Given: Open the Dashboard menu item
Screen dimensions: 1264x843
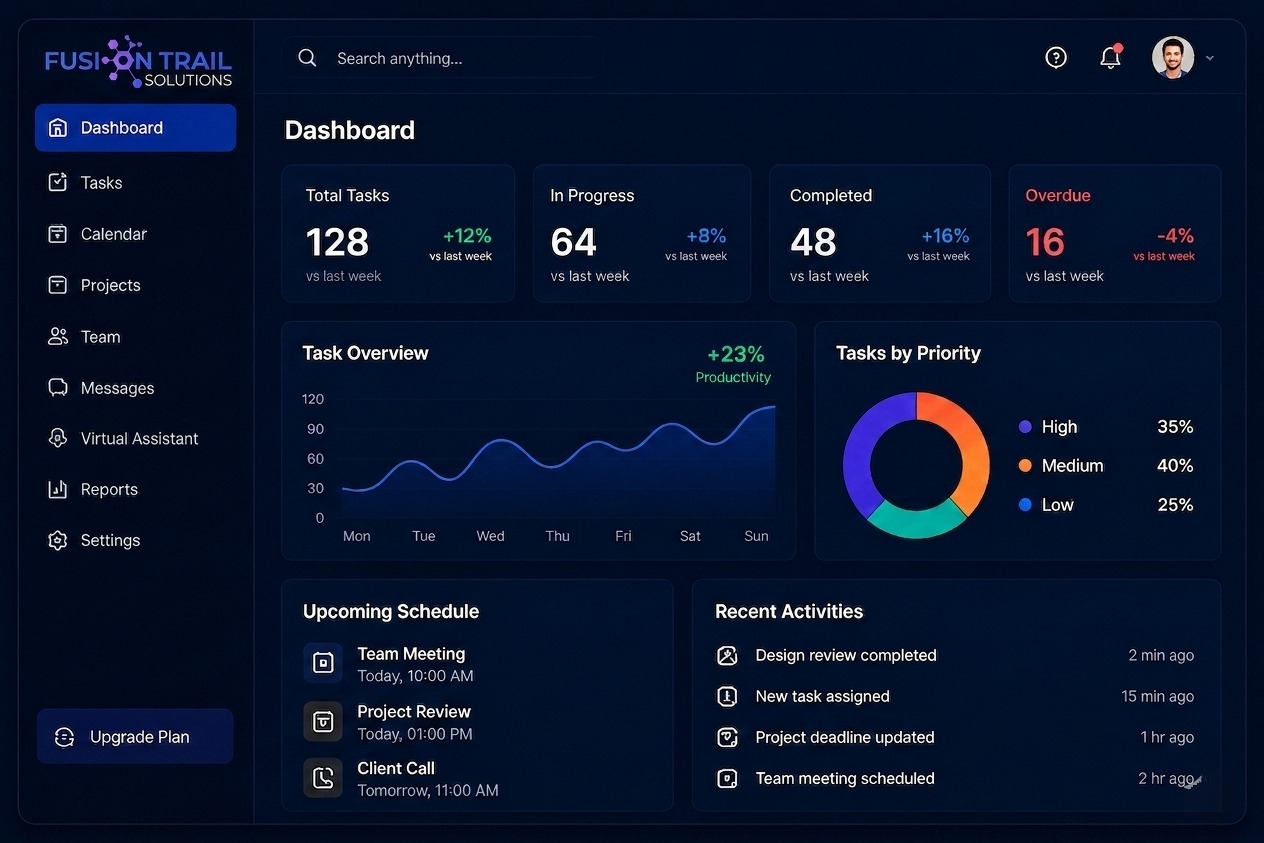Looking at the screenshot, I should (136, 128).
